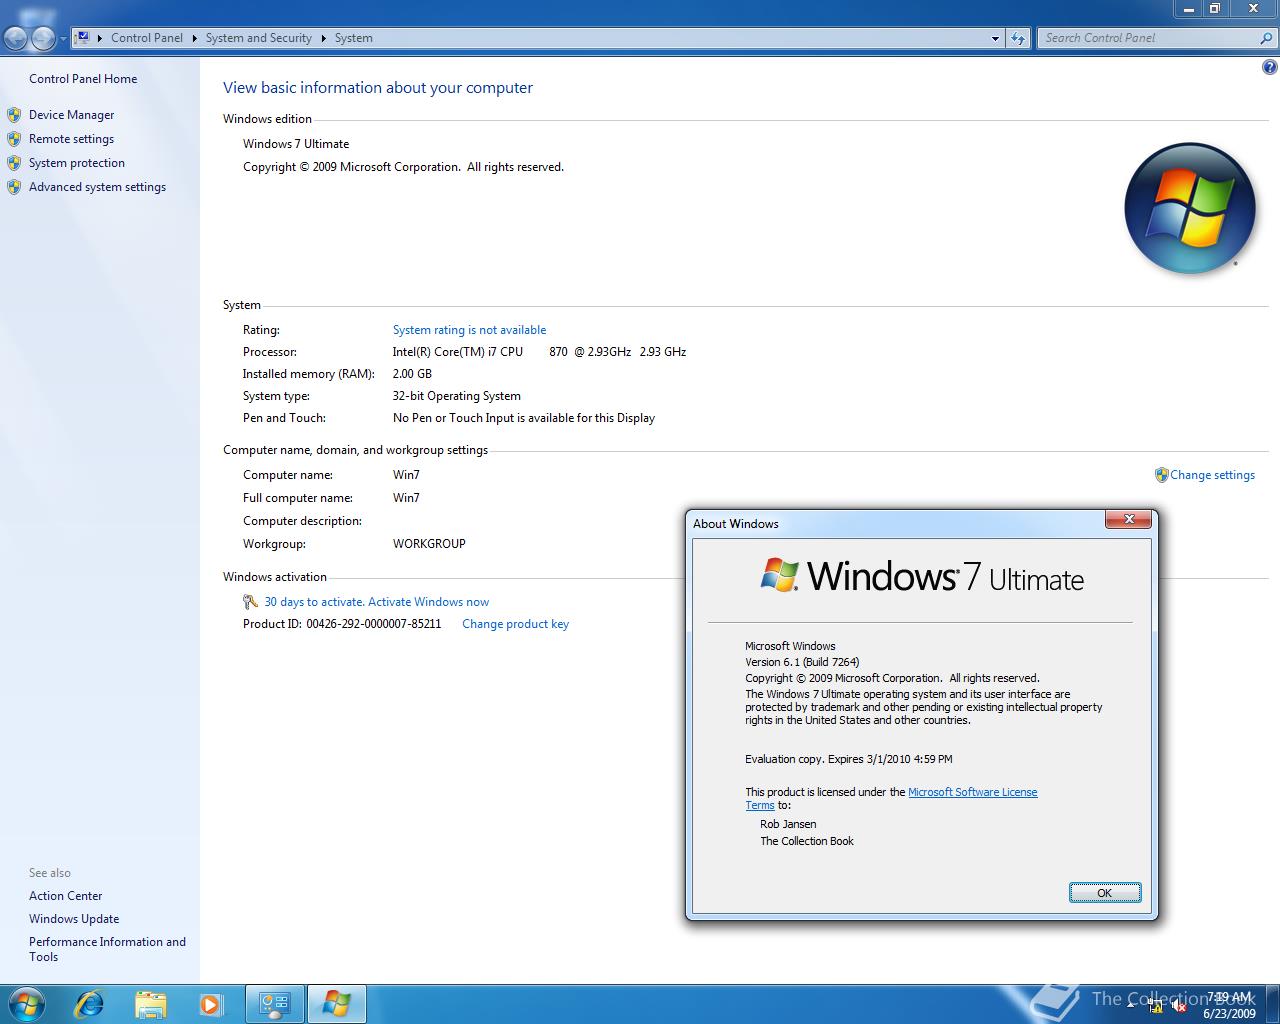Image resolution: width=1280 pixels, height=1024 pixels.
Task: Open the Start menu orb
Action: 25,1004
